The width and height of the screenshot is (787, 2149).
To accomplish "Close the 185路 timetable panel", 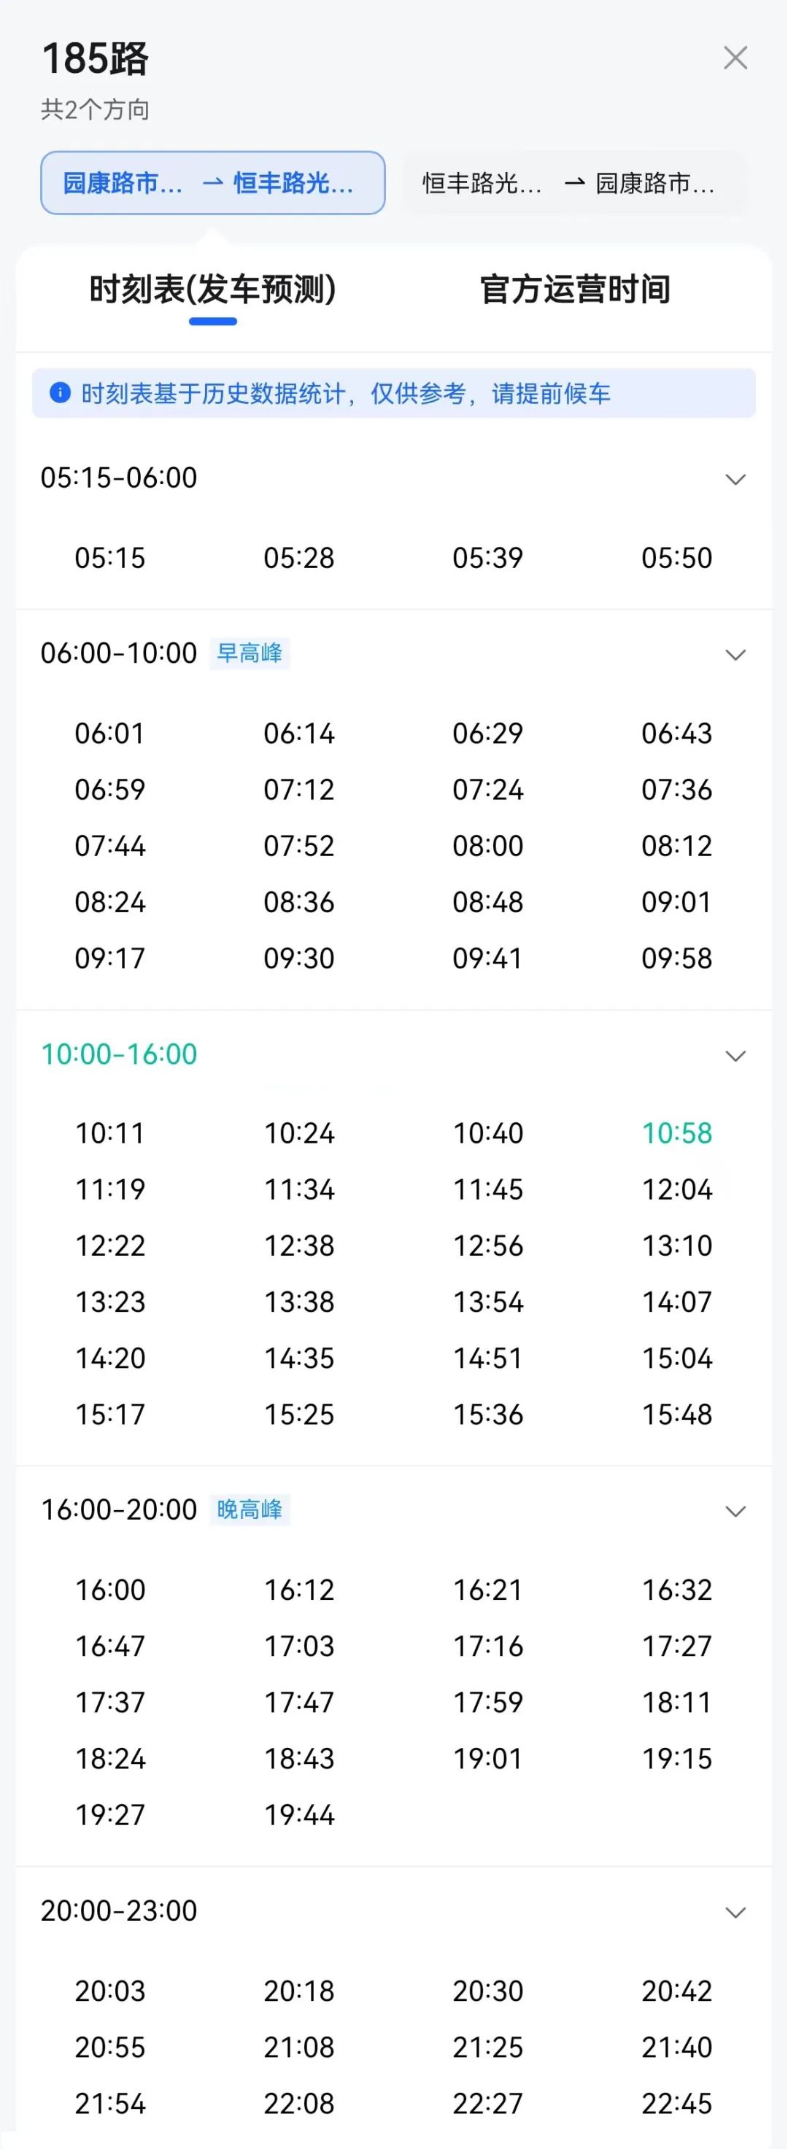I will click(735, 58).
